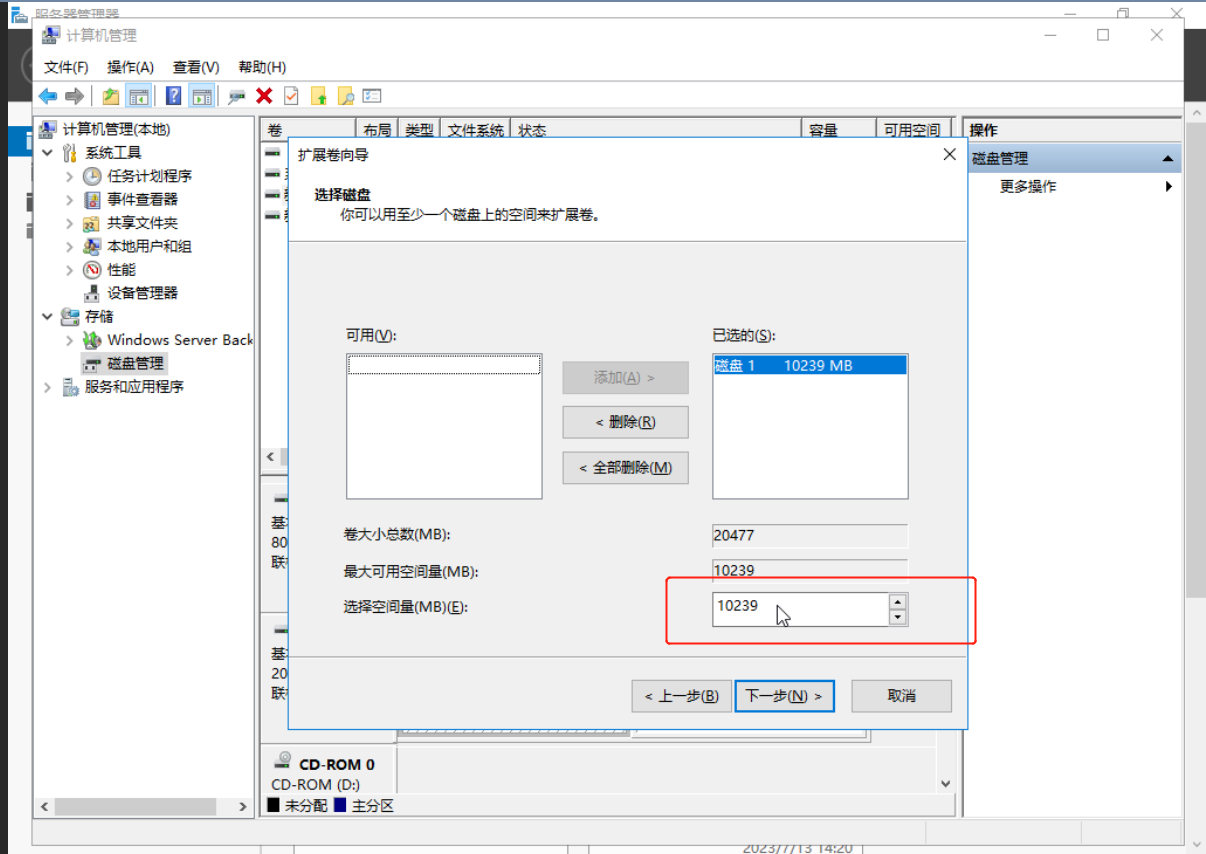
Task: Select 磁盘管理 in the tree
Action: 136,363
